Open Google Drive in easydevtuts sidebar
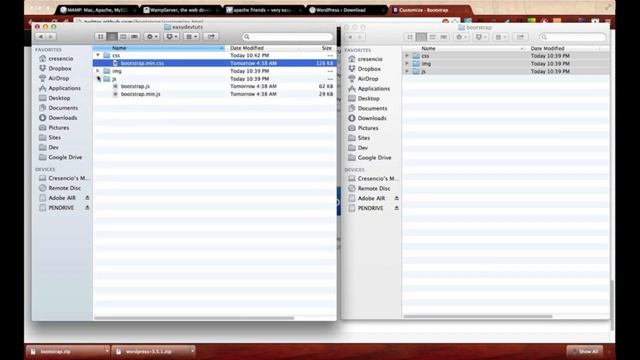 65,157
